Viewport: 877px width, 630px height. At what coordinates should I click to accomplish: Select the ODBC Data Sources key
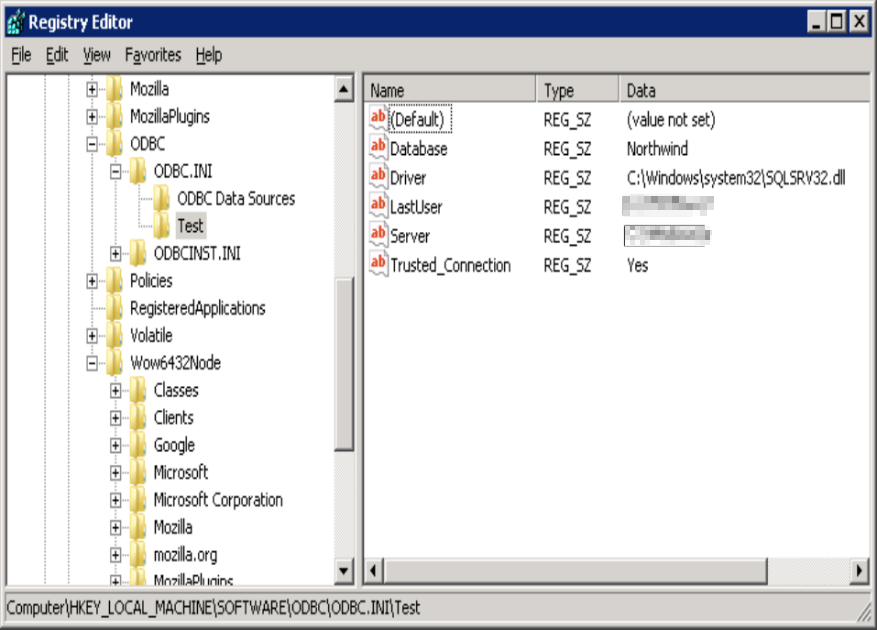[236, 199]
